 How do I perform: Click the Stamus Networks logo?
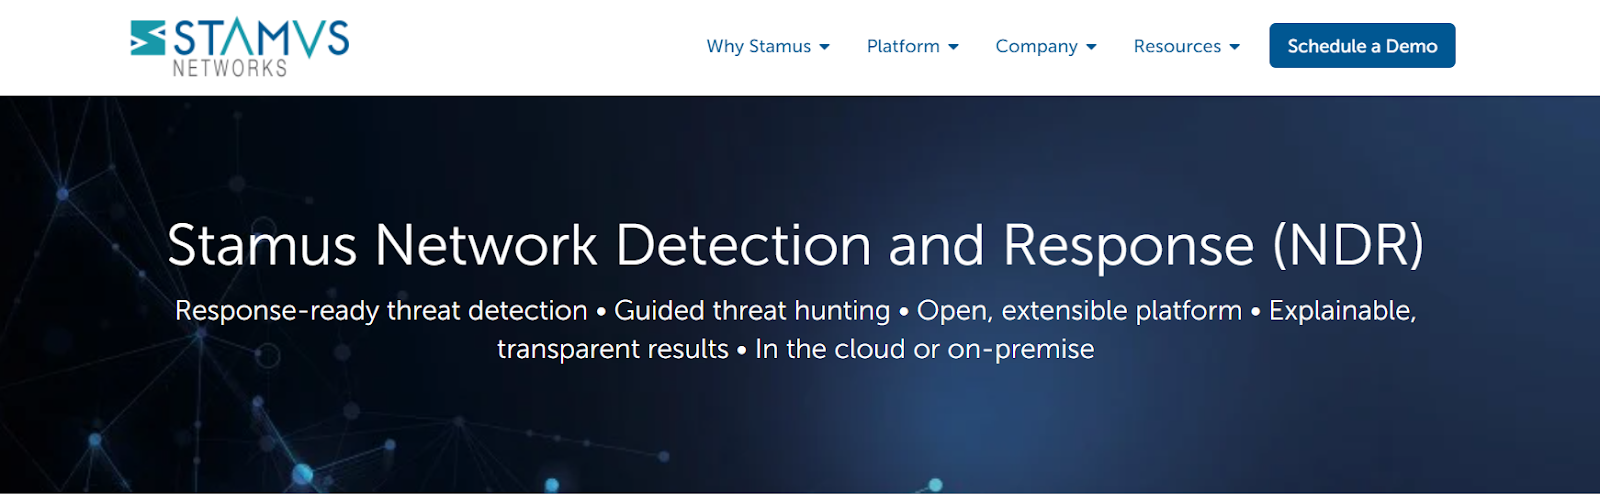[240, 48]
